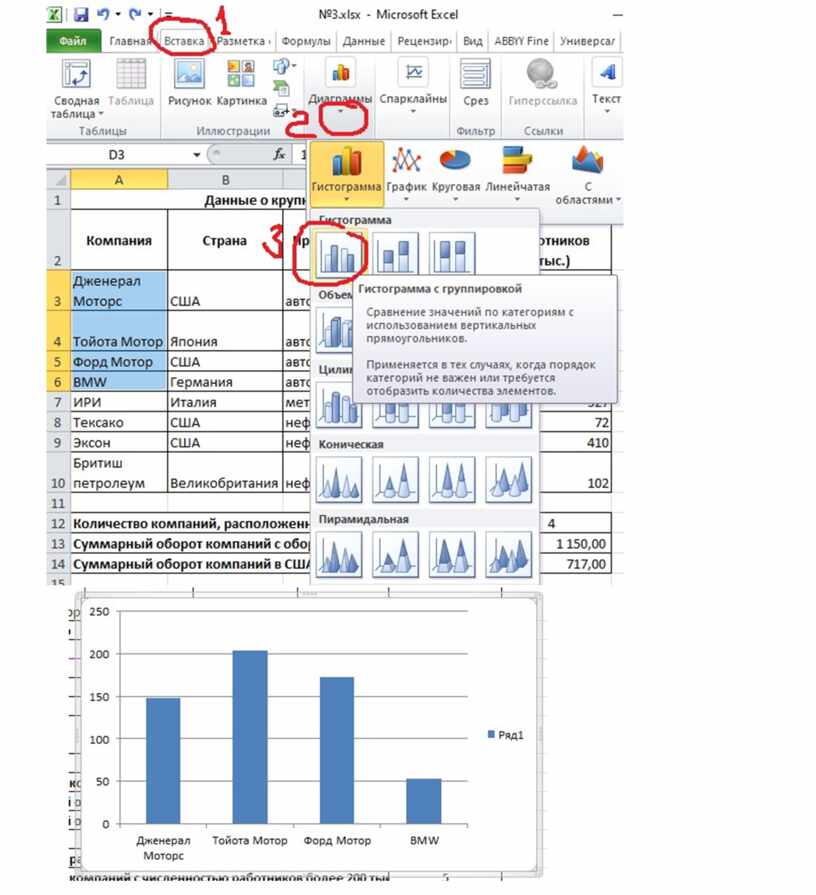
Task: Click the SmartArt icon in Иллюстрации group
Action: [x=281, y=88]
